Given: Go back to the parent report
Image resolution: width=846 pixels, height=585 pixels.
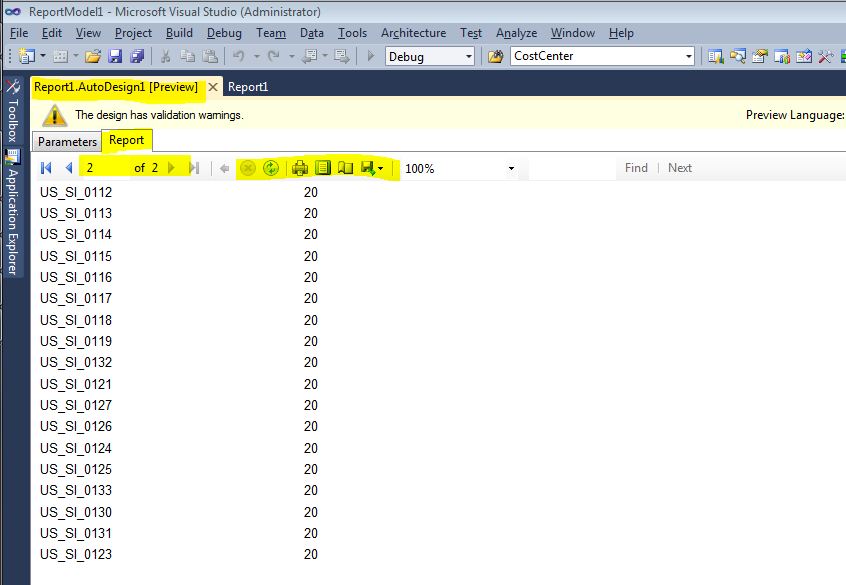Looking at the screenshot, I should pyautogui.click(x=225, y=167).
